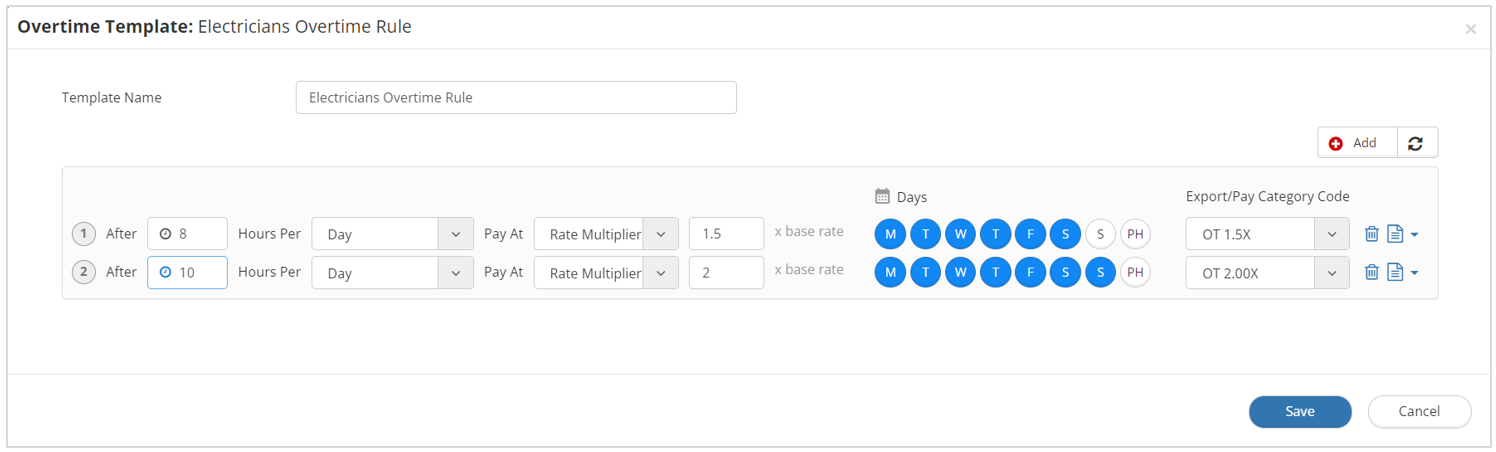This screenshot has height=452, width=1496.
Task: Click the After 8 hours field in rule 1
Action: click(187, 234)
